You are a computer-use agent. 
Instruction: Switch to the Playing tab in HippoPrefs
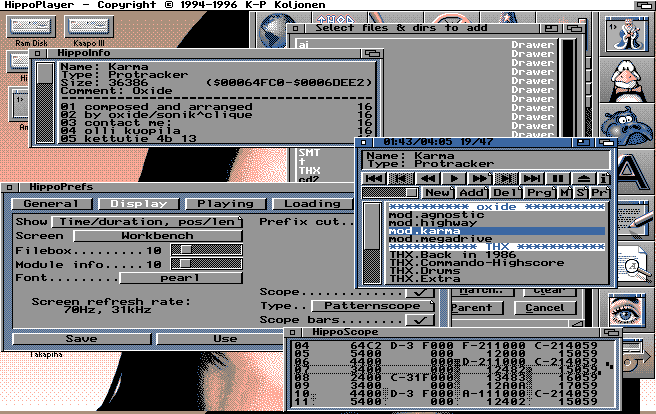tap(225, 204)
